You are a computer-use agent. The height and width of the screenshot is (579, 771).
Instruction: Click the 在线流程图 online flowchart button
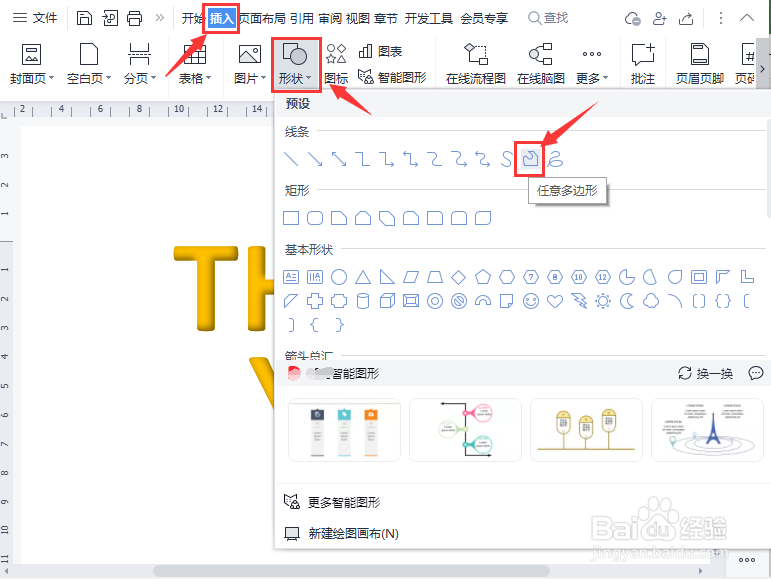point(475,64)
